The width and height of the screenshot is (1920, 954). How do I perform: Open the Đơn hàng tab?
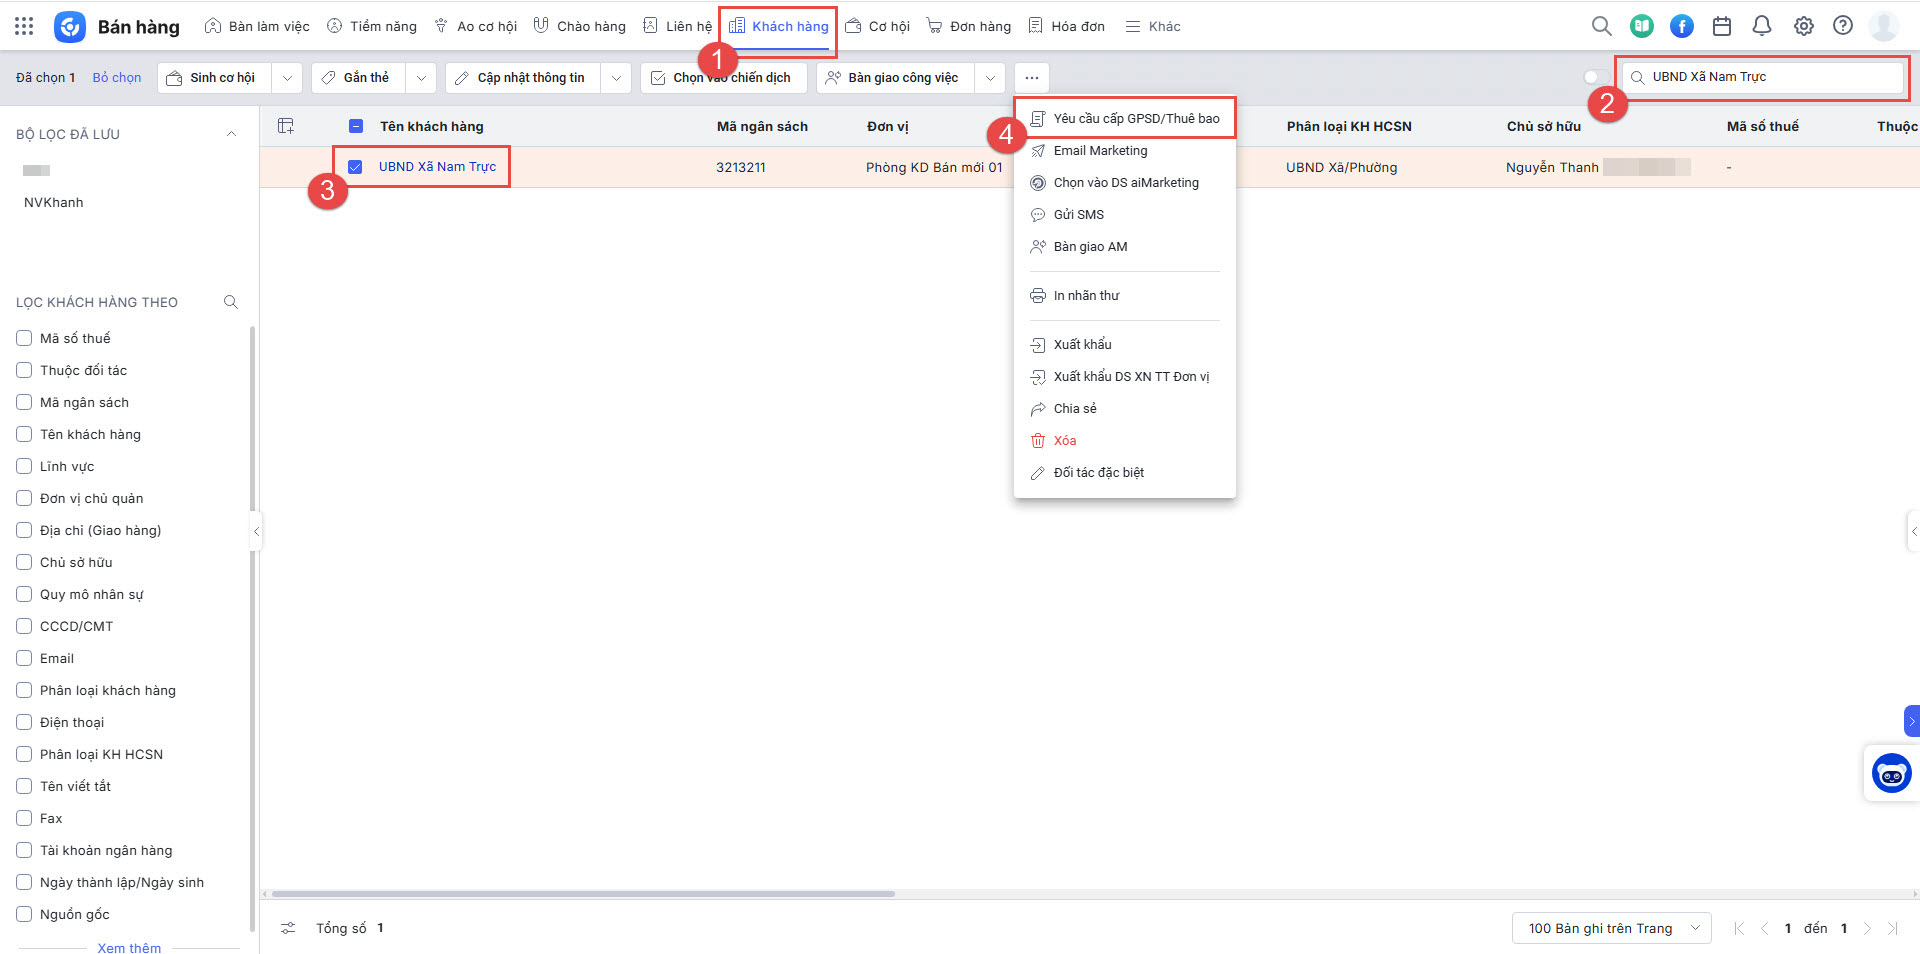[x=969, y=27]
